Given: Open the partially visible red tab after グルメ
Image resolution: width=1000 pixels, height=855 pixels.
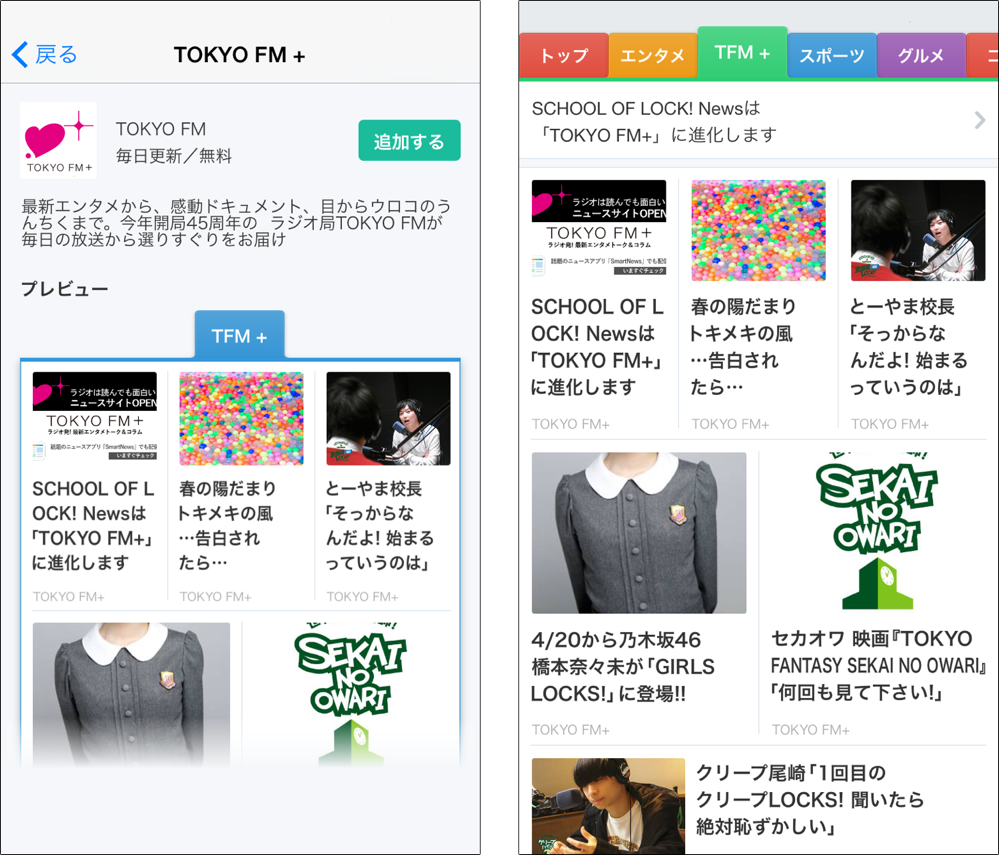Looking at the screenshot, I should point(983,55).
